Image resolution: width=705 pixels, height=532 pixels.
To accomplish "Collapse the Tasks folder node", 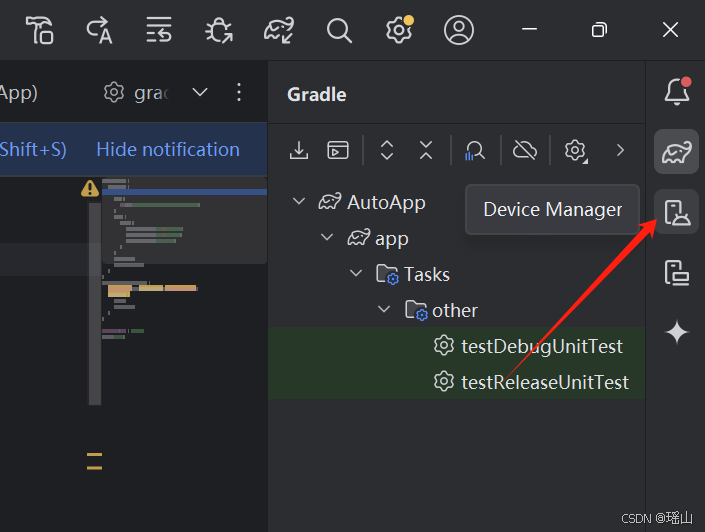I will (x=356, y=273).
